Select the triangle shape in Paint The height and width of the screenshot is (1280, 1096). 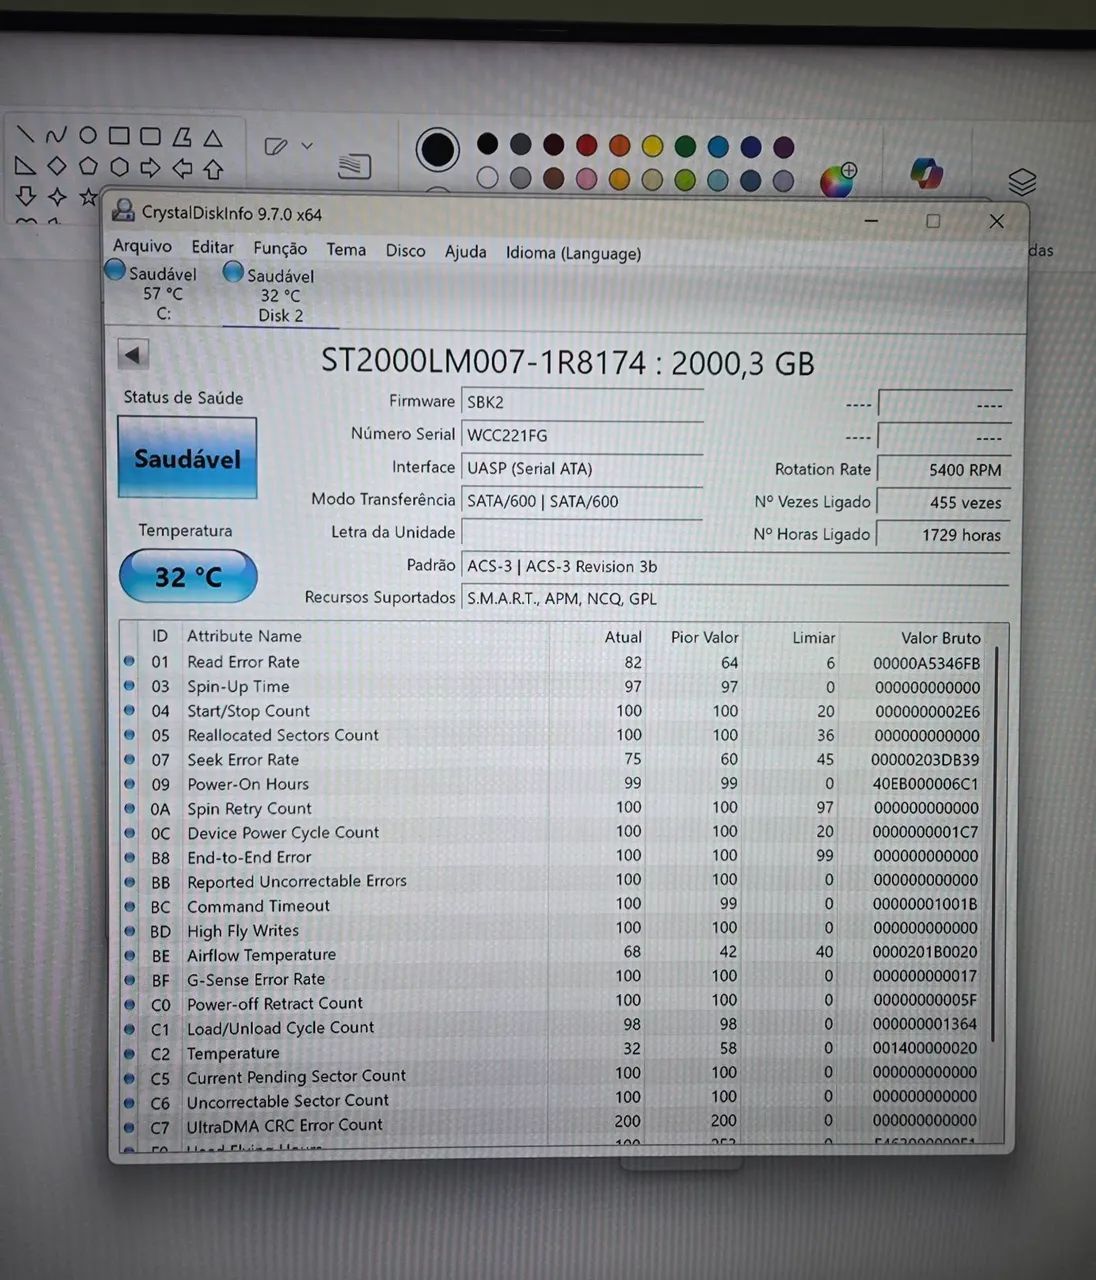pos(213,138)
